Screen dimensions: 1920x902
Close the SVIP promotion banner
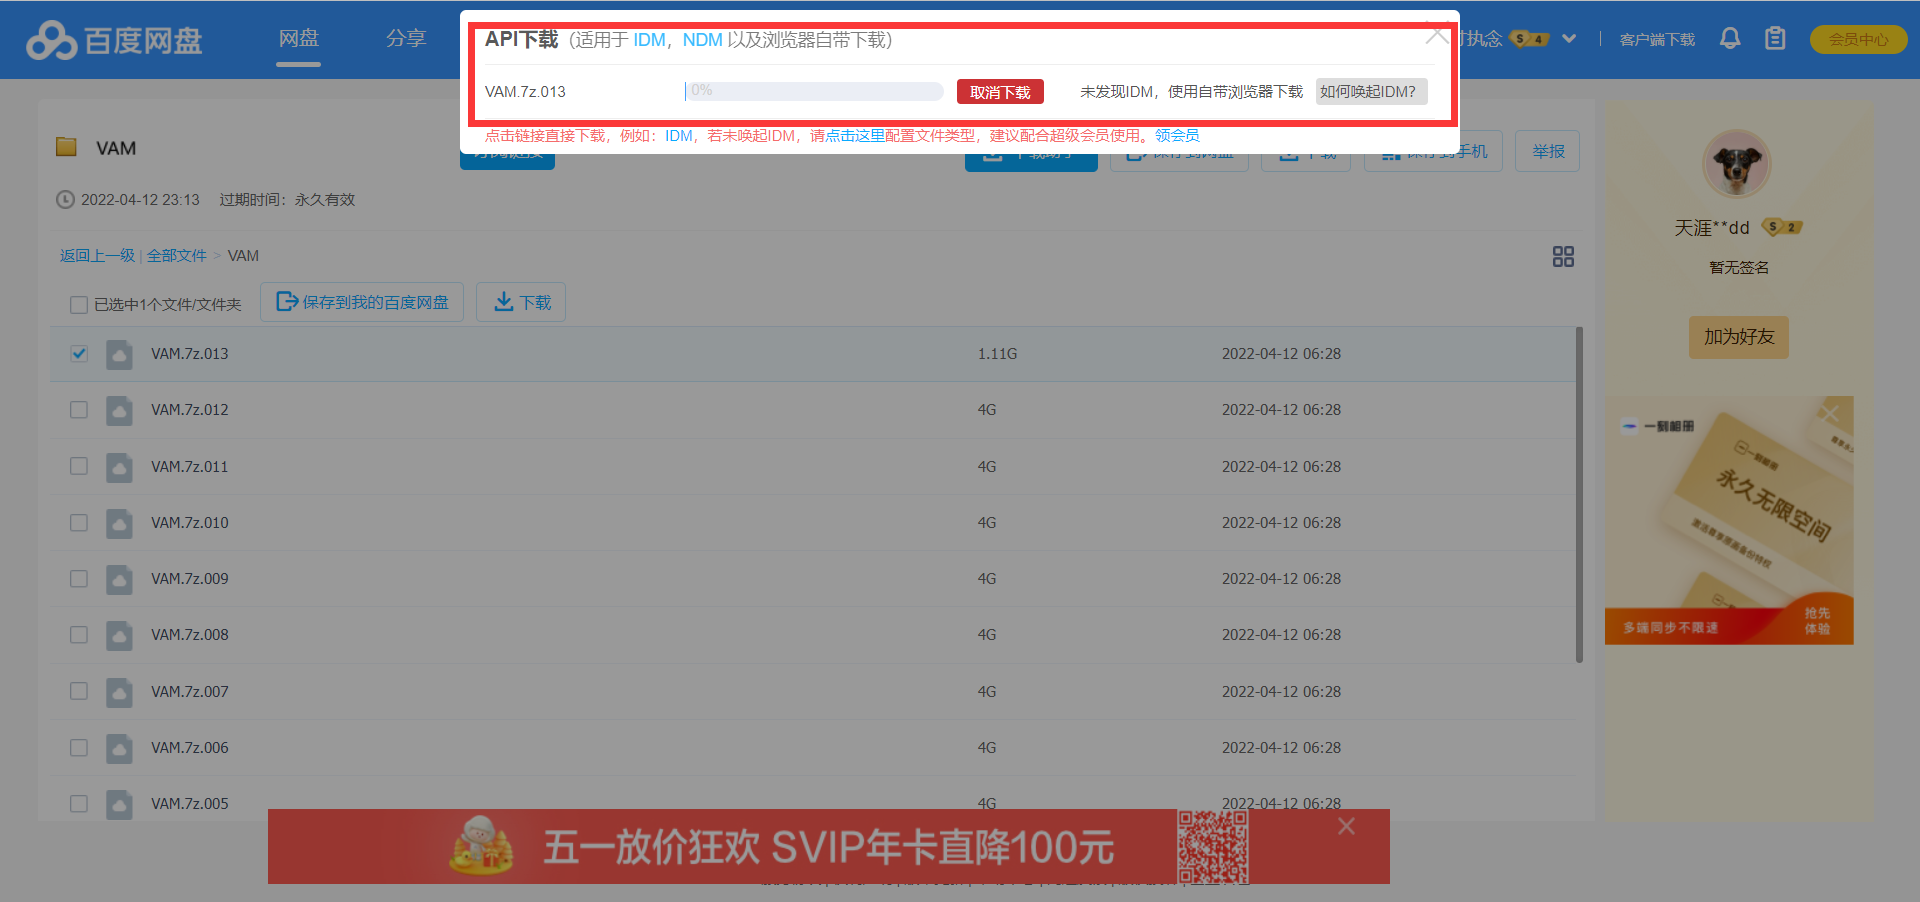(1347, 826)
